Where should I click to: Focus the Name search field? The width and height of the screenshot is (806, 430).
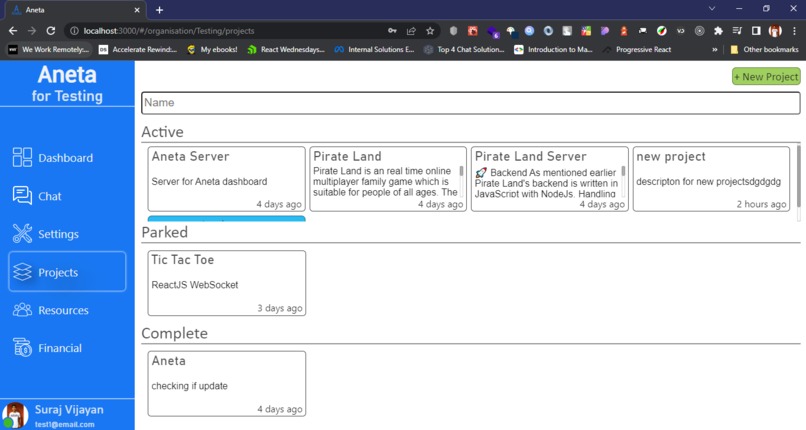470,103
